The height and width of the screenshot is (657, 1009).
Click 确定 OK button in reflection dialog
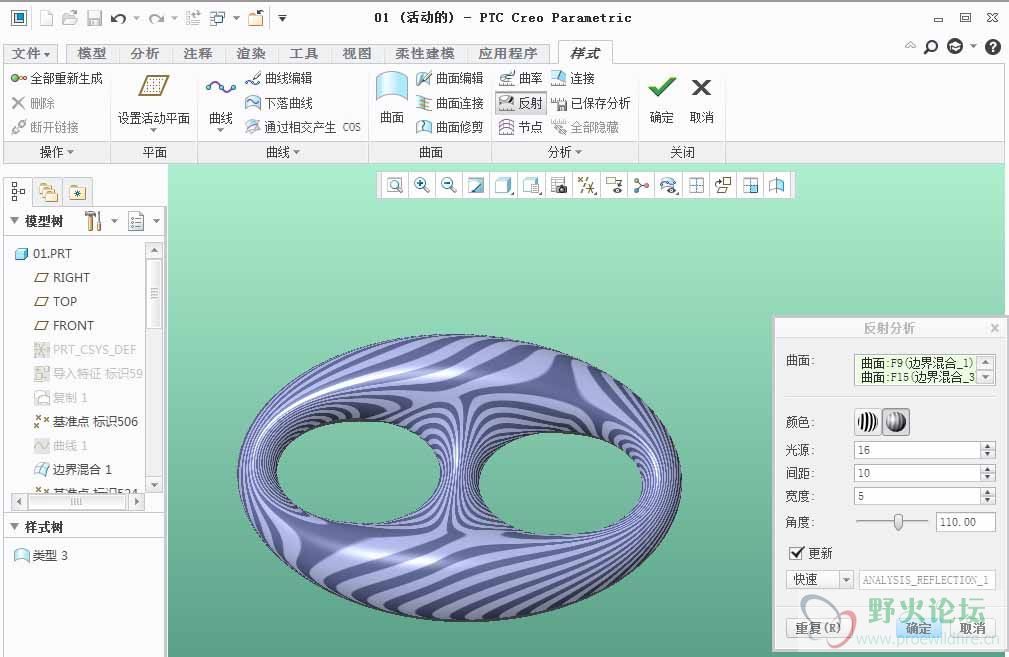(918, 628)
